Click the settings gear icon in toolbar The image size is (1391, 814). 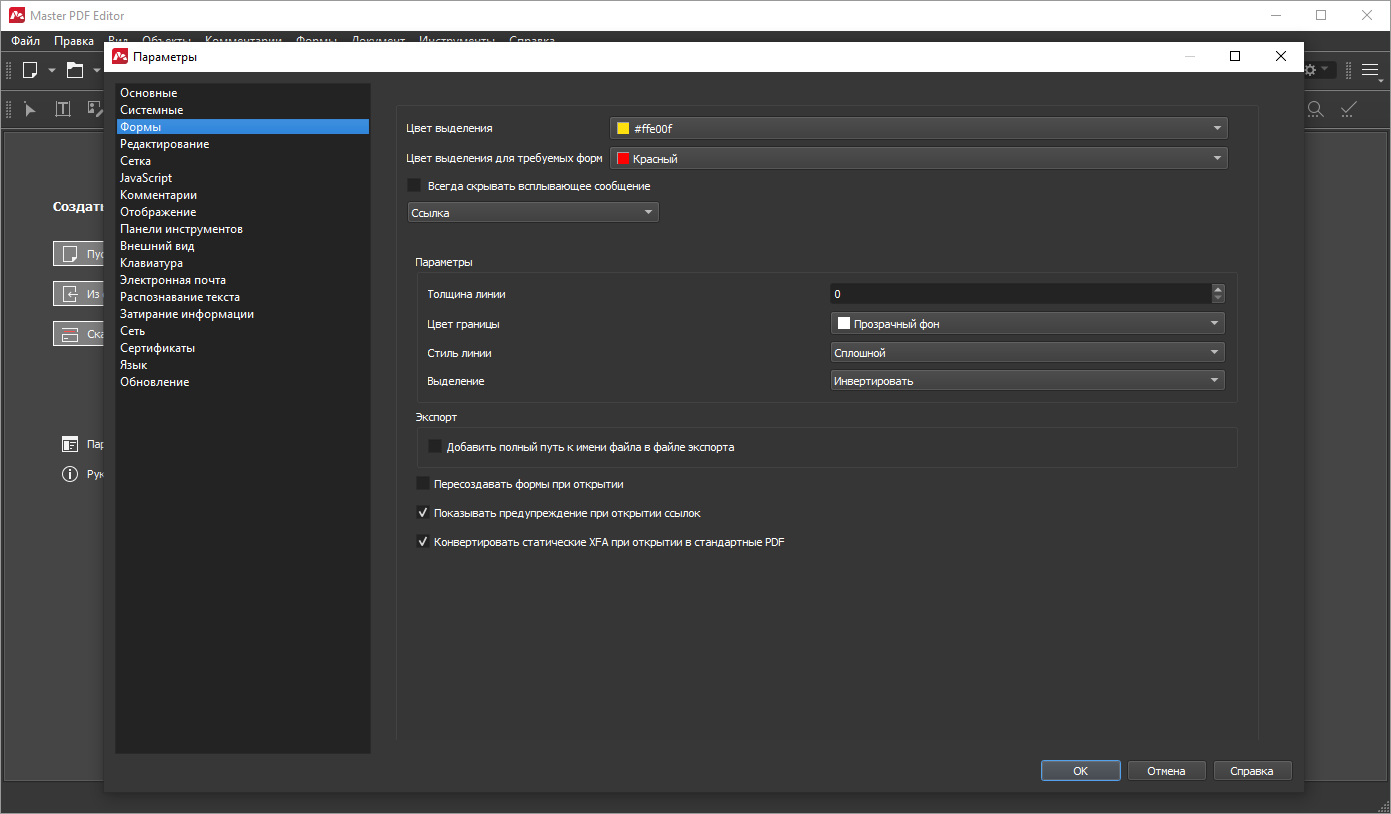coord(1310,70)
